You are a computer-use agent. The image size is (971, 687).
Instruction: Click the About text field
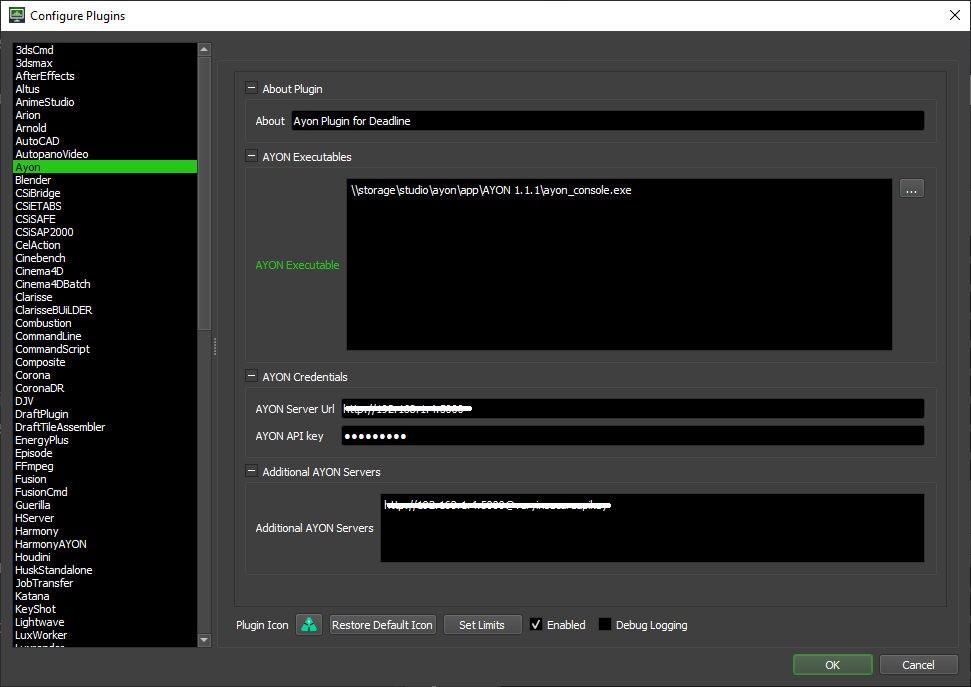607,121
